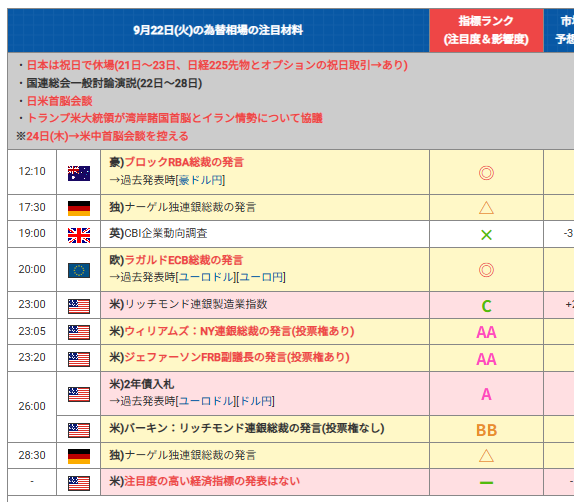This screenshot has height=502, width=574.
Task: Click the green dash rank in the last row
Action: pos(486,483)
